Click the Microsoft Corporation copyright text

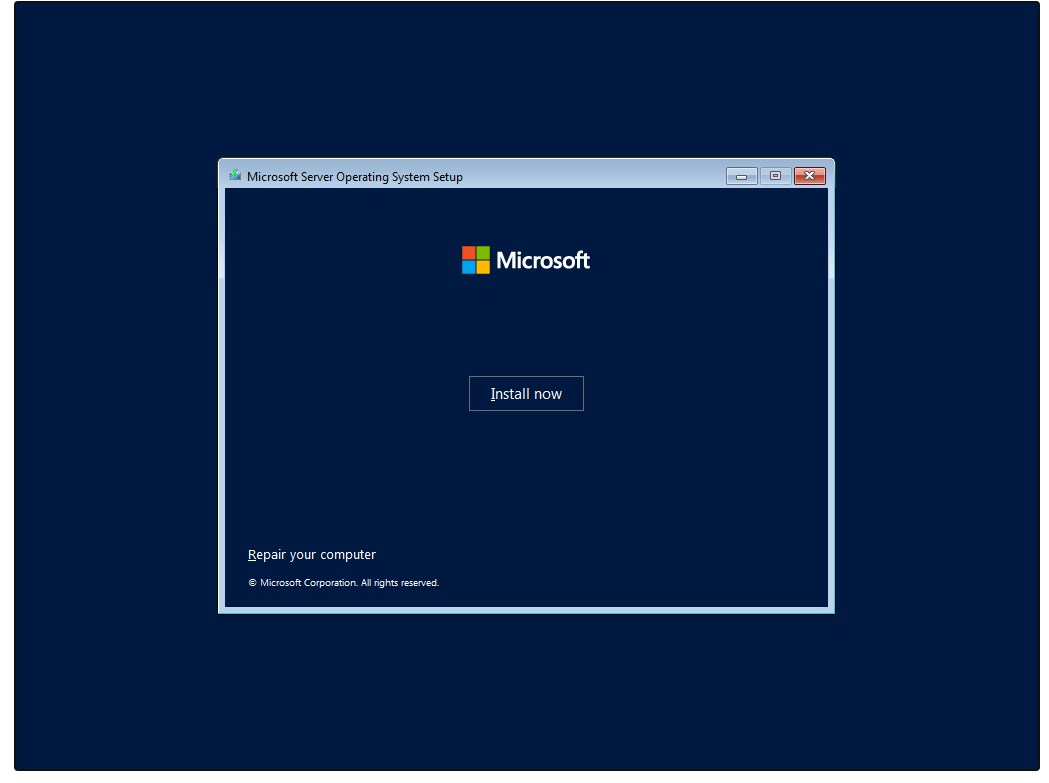tap(343, 583)
